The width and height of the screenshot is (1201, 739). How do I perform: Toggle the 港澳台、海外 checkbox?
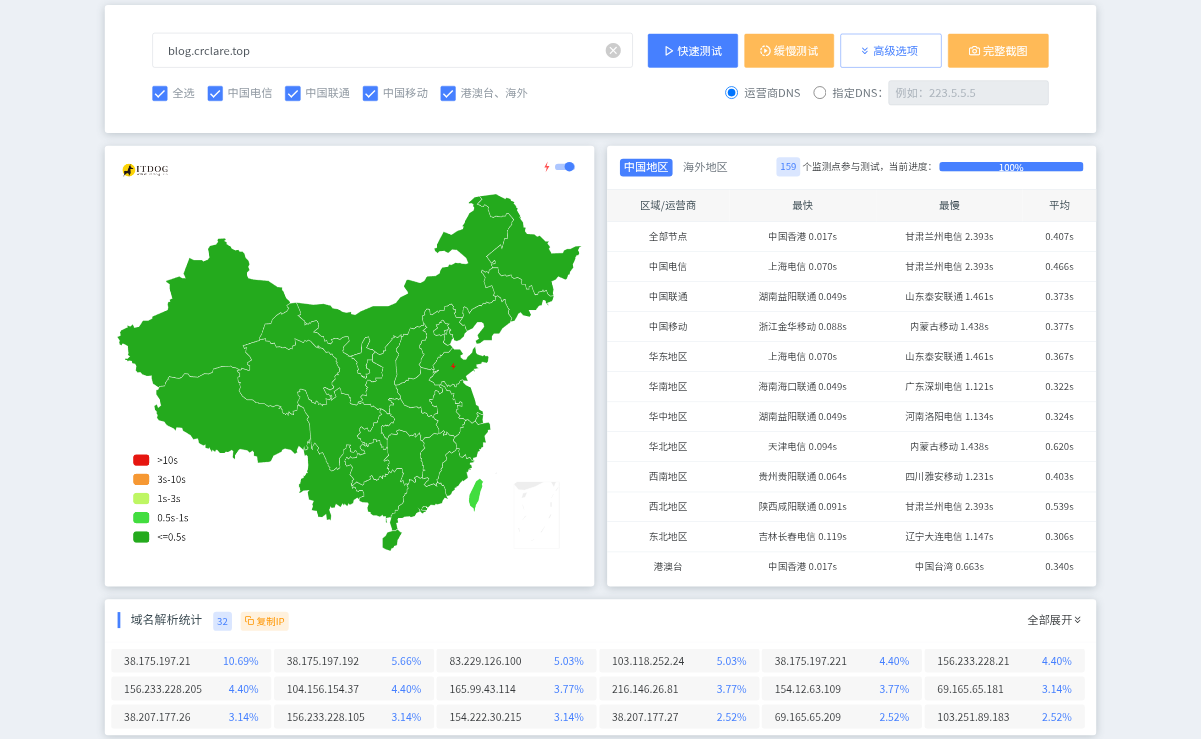448,93
